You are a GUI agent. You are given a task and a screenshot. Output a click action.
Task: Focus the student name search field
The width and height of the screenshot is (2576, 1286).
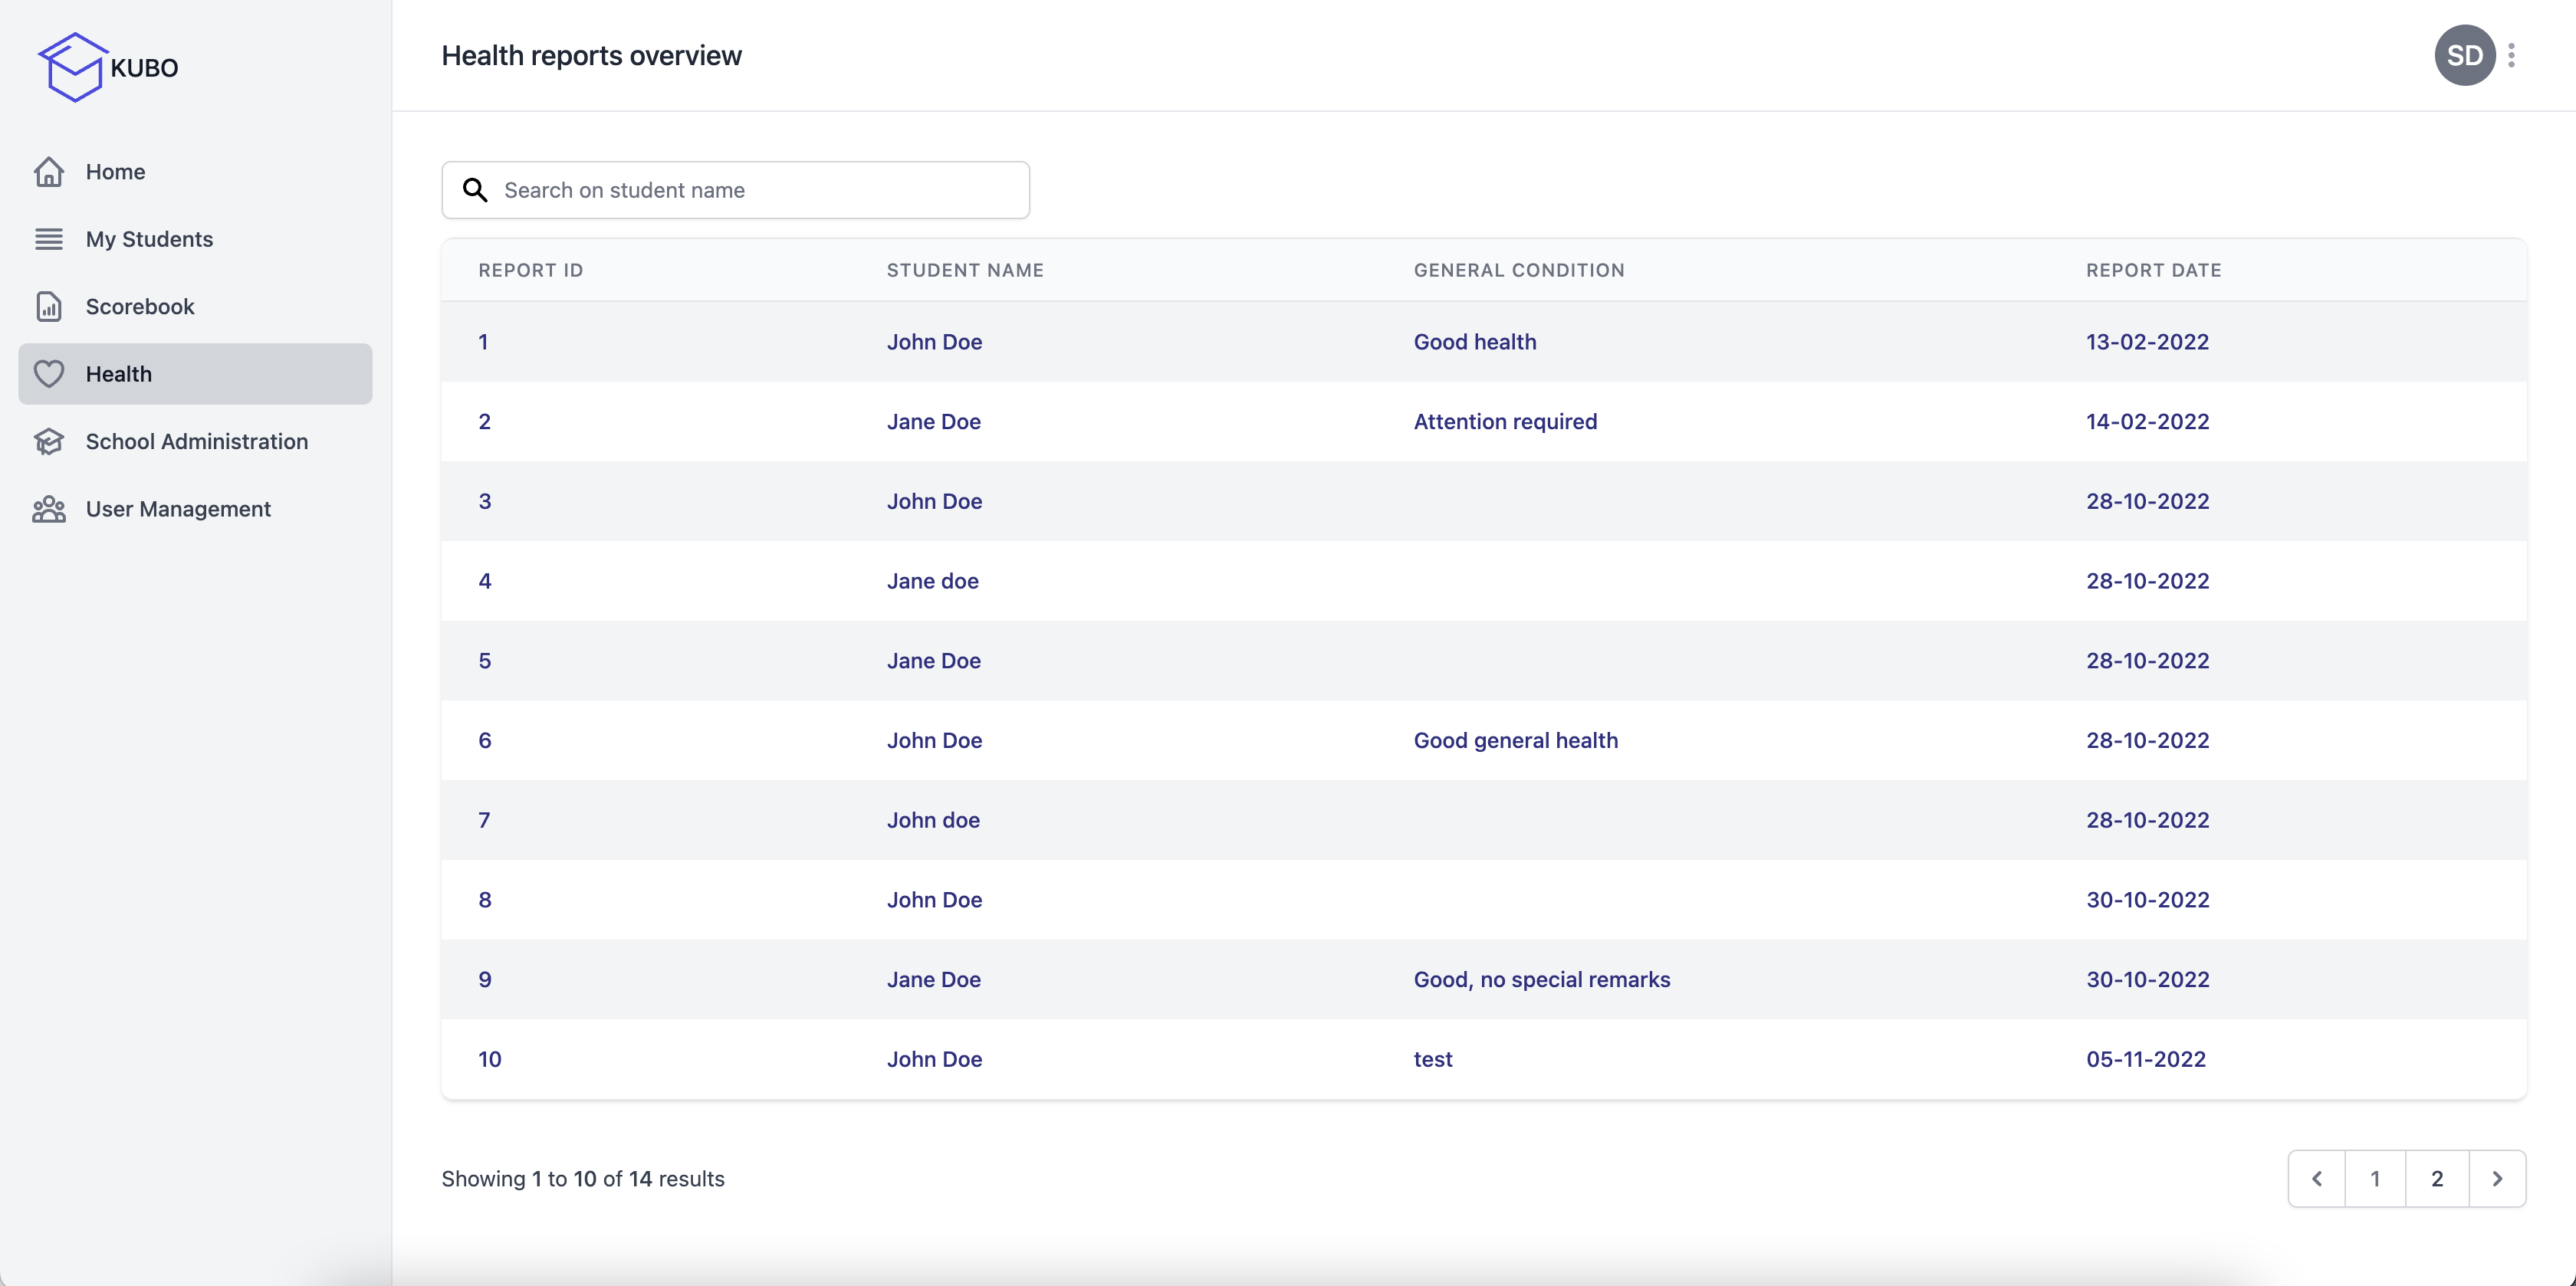click(735, 190)
